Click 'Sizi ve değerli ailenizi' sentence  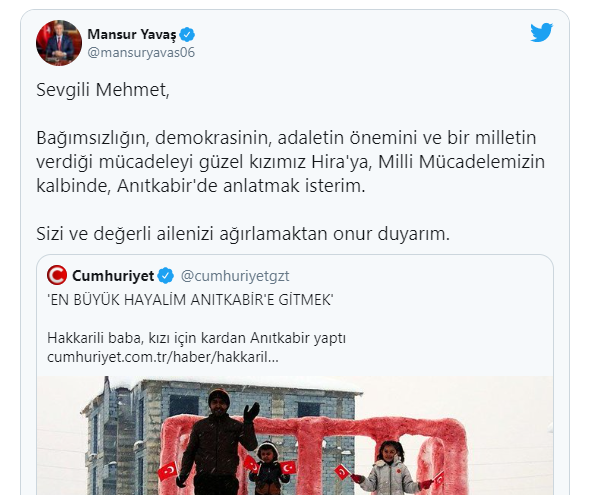(x=243, y=234)
